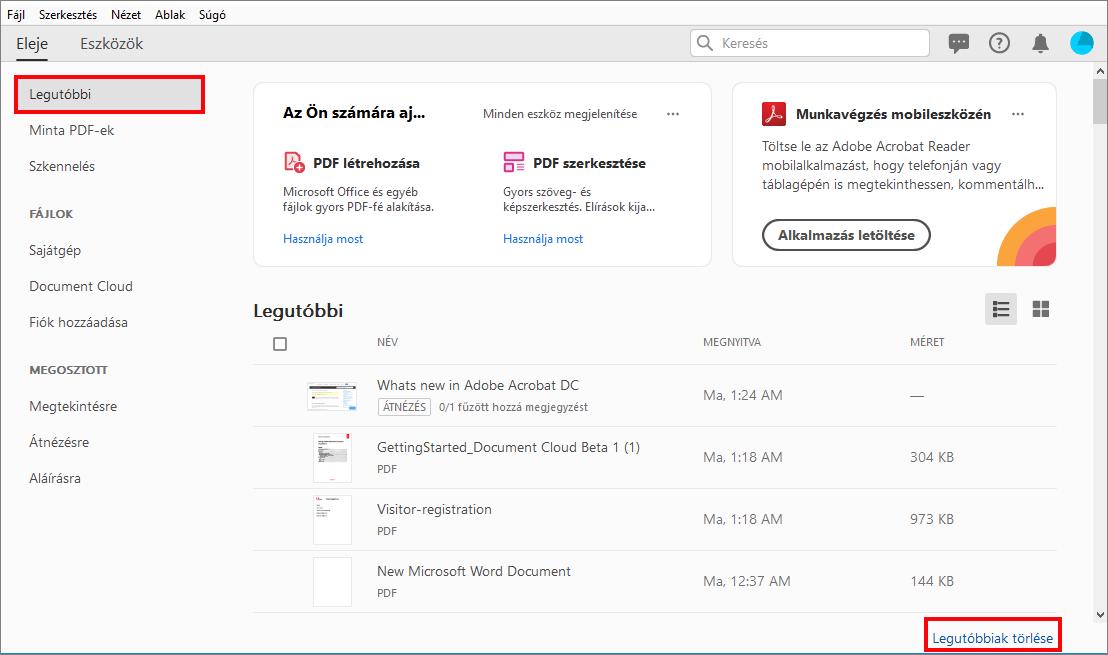Switch to list view layout
Image resolution: width=1108 pixels, height=655 pixels.
tap(1000, 310)
